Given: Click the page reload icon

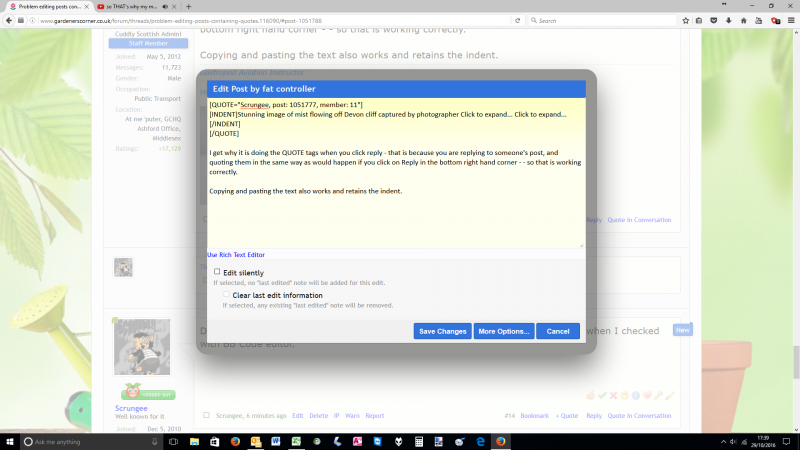Looking at the screenshot, I should click(x=519, y=20).
